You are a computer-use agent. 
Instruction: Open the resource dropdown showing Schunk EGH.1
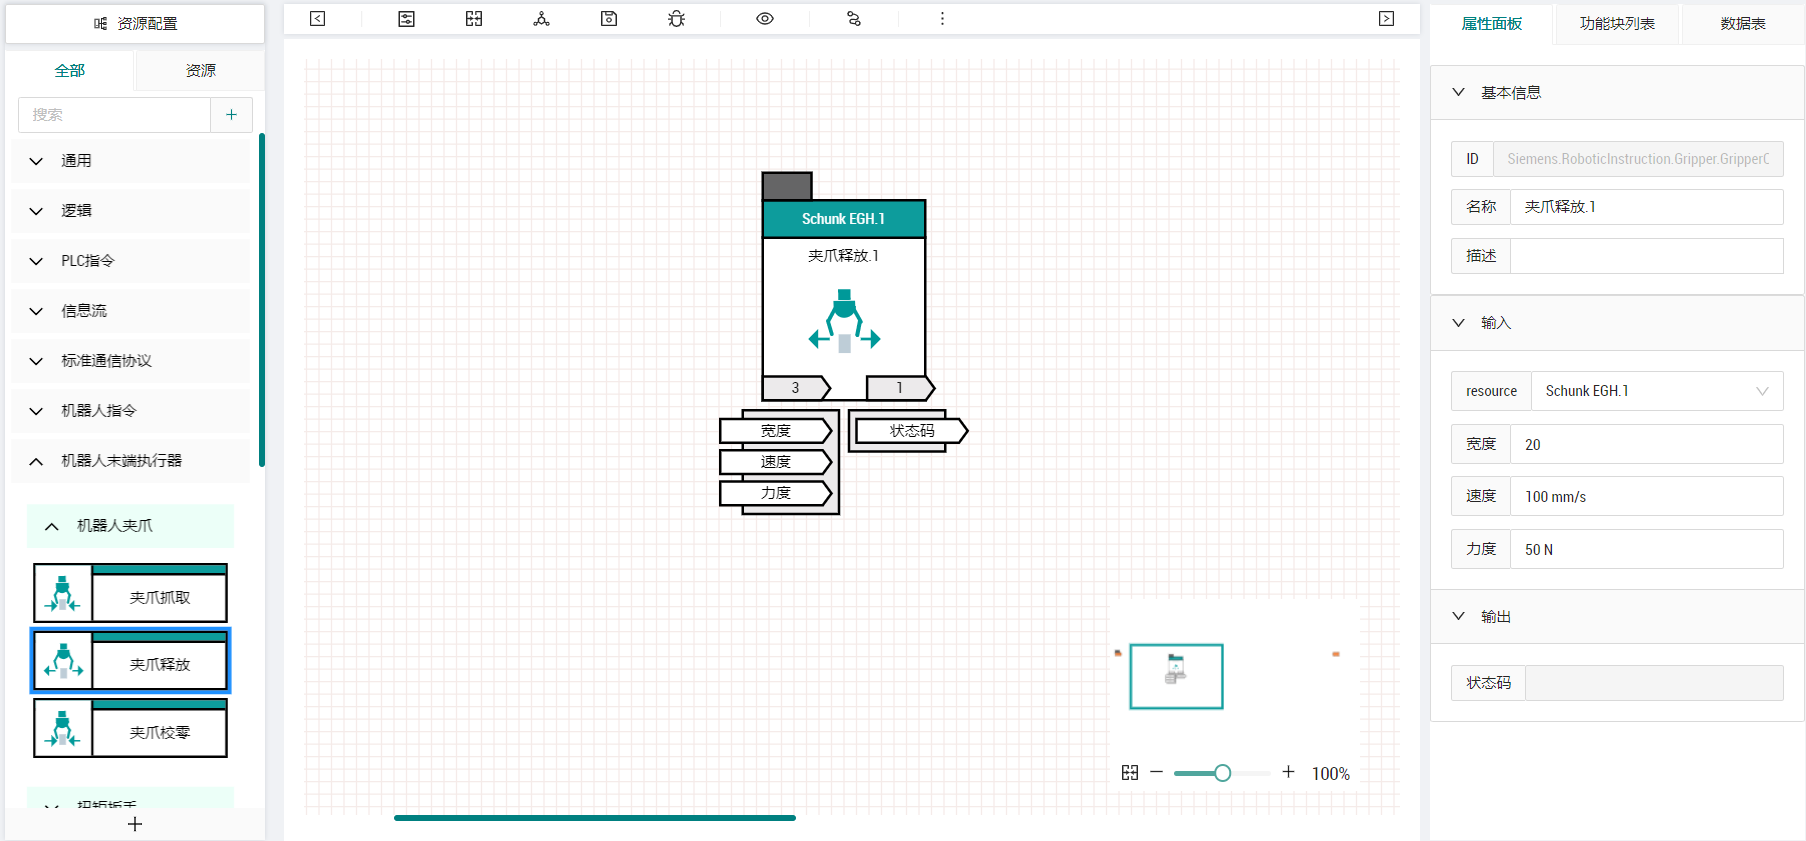click(1656, 391)
